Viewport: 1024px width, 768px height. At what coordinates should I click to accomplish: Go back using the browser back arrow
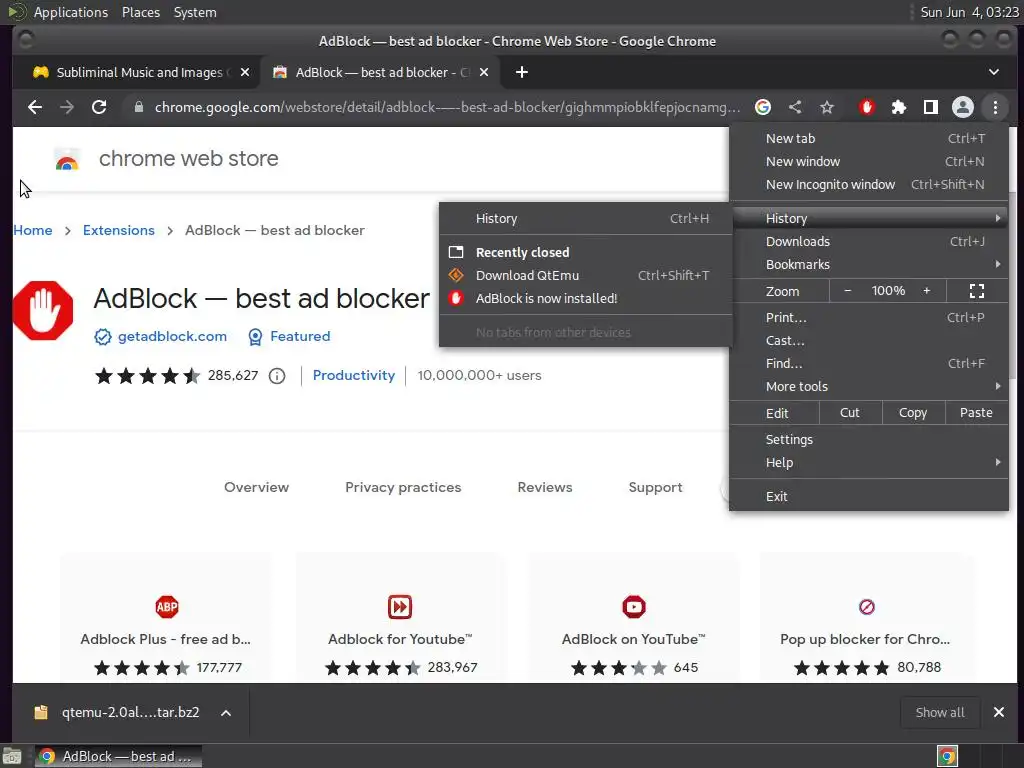(35, 107)
